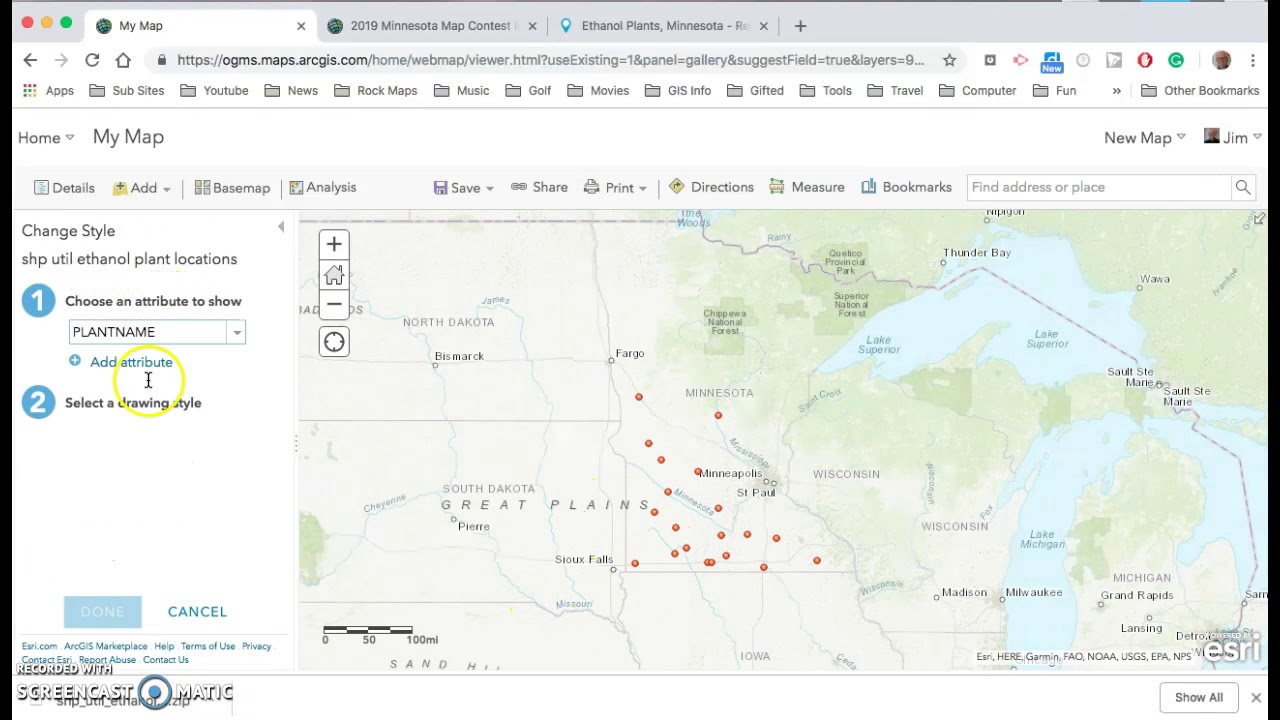Click the browser address bar URL
The width and height of the screenshot is (1280, 720).
[550, 60]
